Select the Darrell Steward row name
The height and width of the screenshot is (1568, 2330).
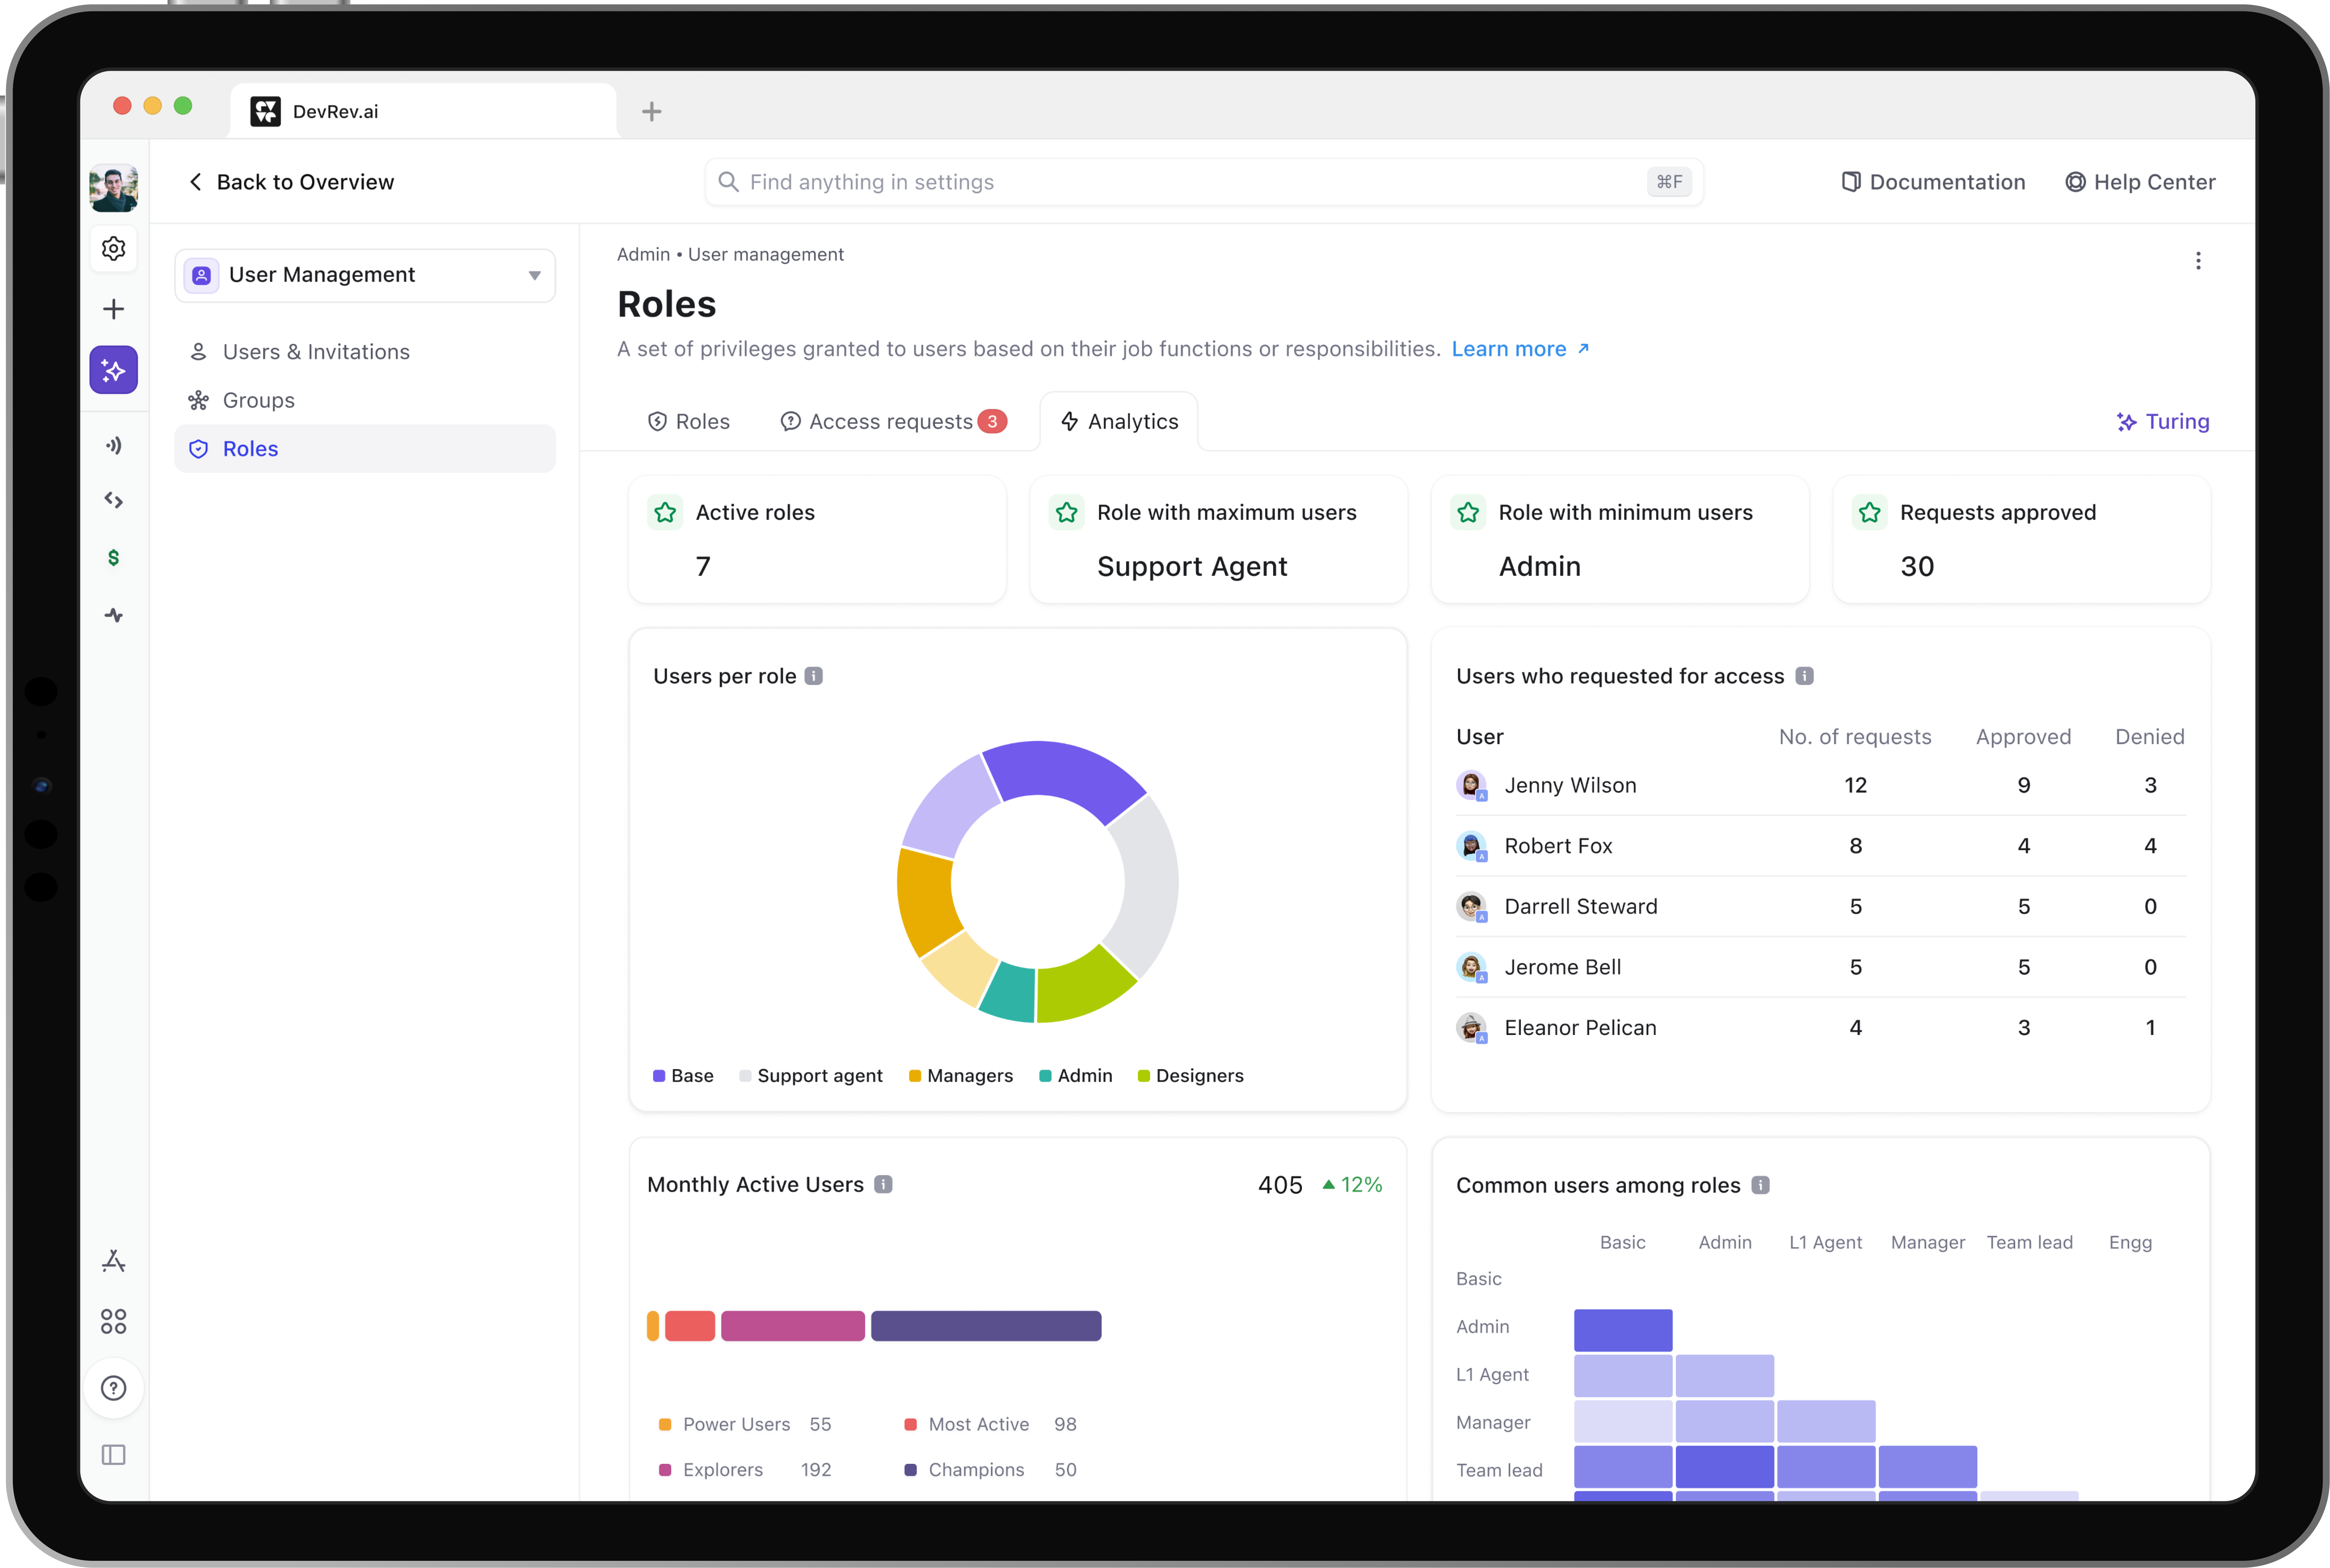click(1581, 907)
